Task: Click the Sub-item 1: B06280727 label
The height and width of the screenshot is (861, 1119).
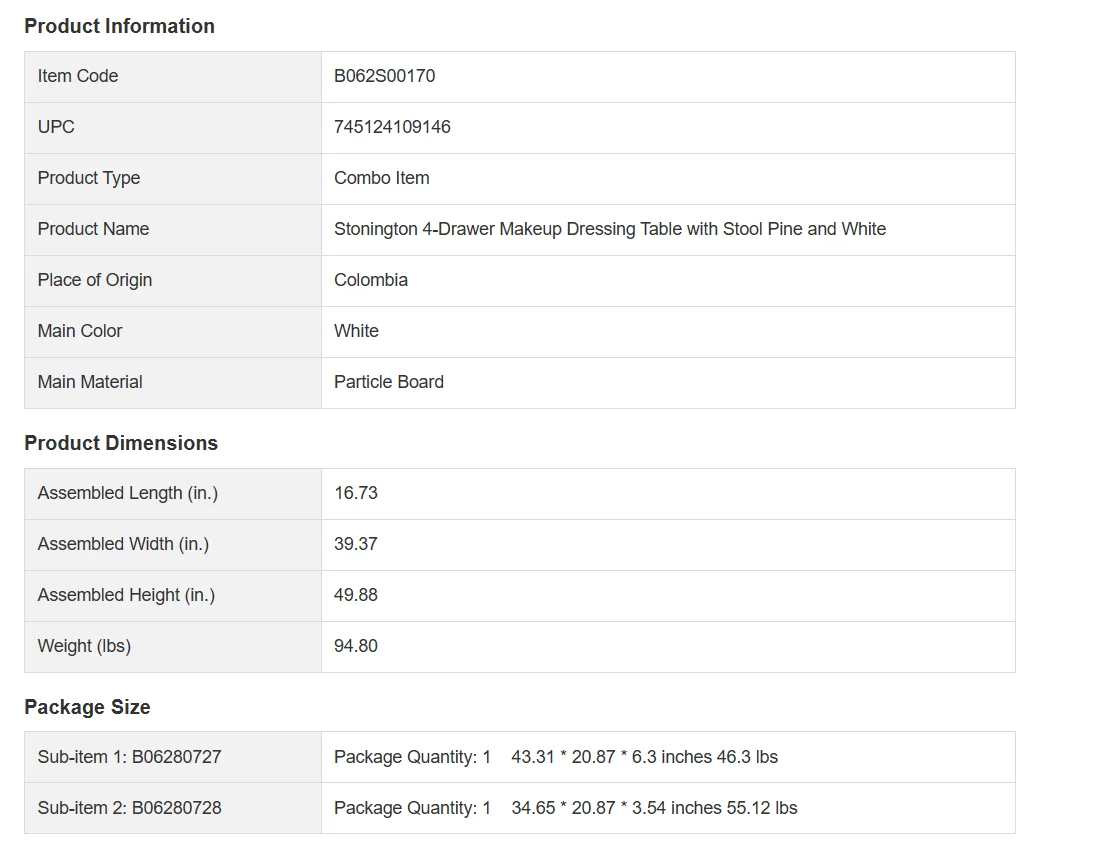Action: (129, 757)
